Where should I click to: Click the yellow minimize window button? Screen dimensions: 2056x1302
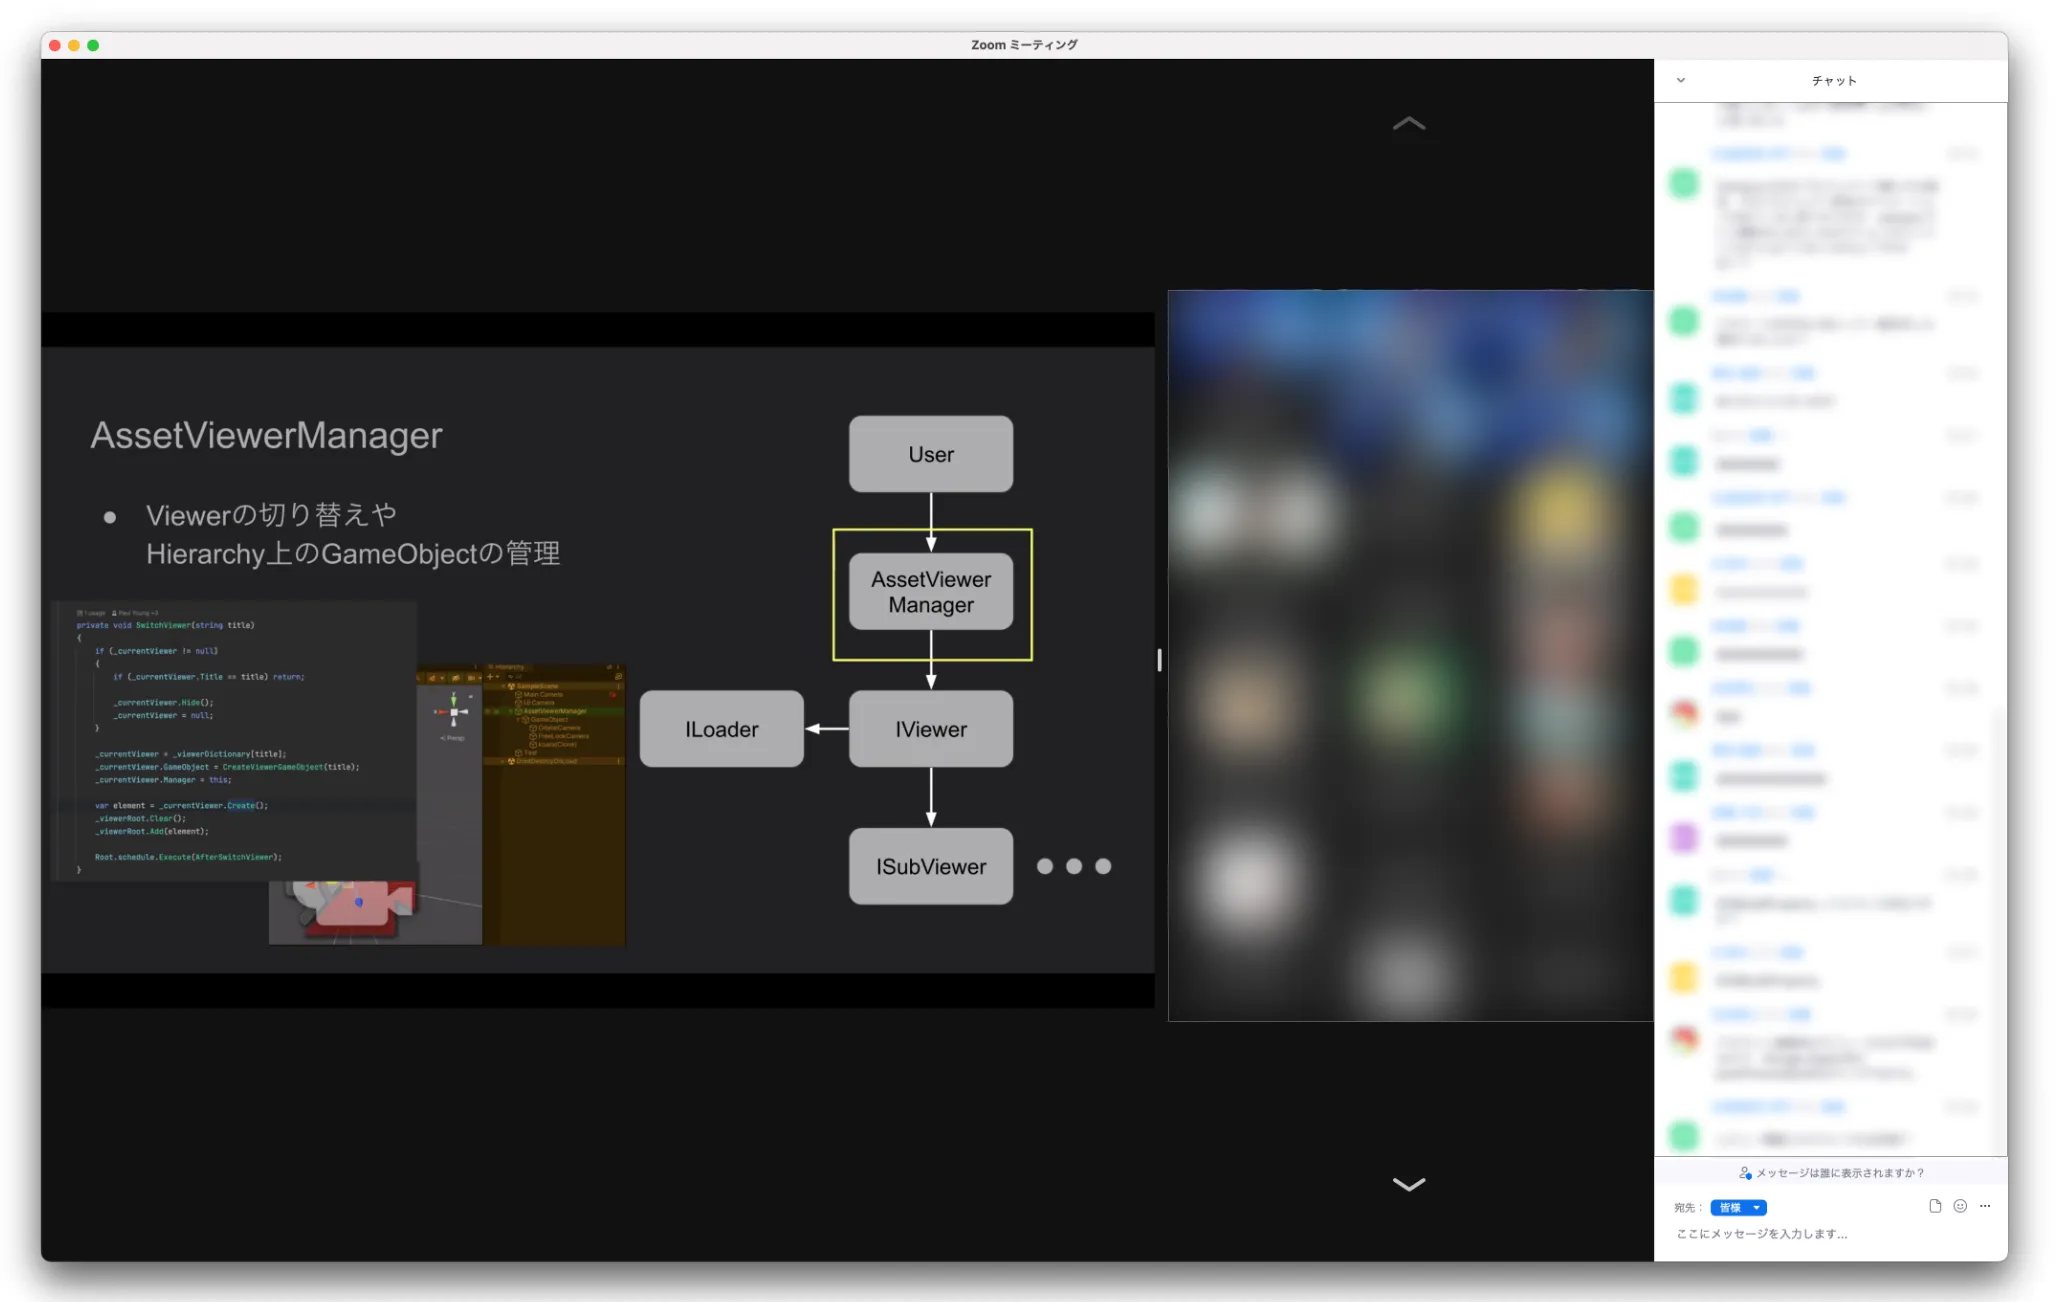[x=74, y=45]
